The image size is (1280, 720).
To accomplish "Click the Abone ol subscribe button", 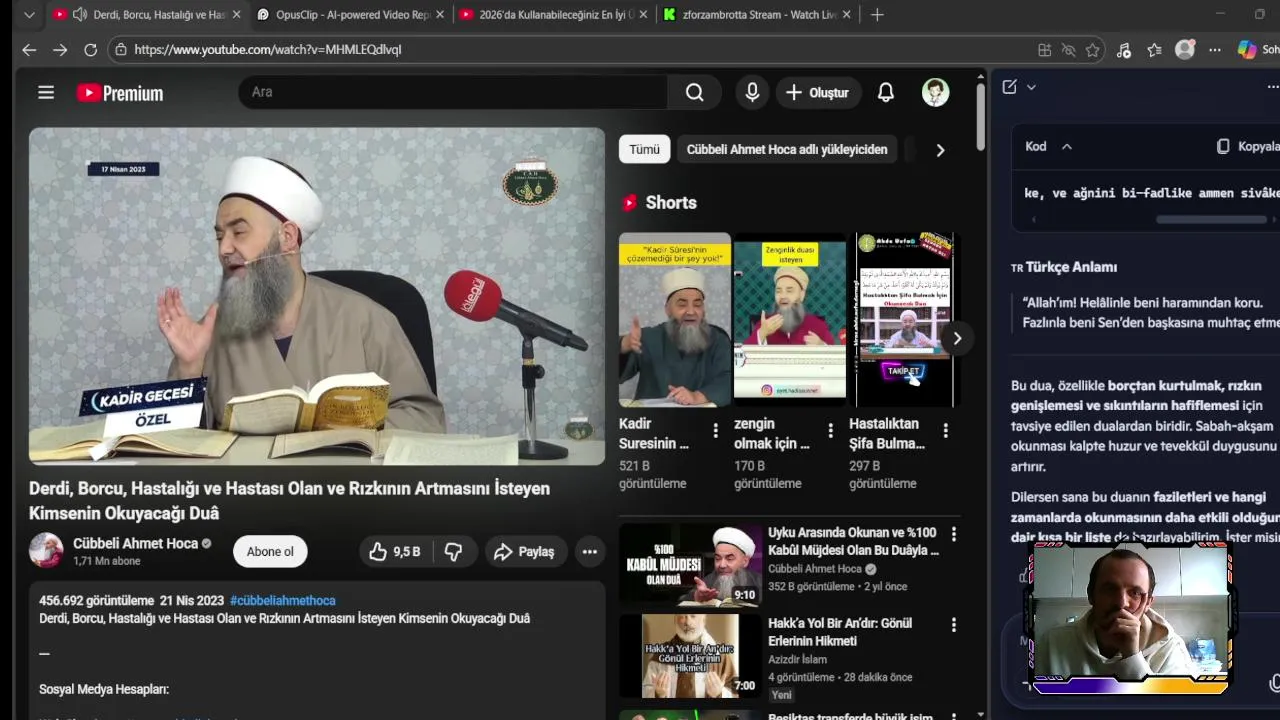I will [270, 552].
